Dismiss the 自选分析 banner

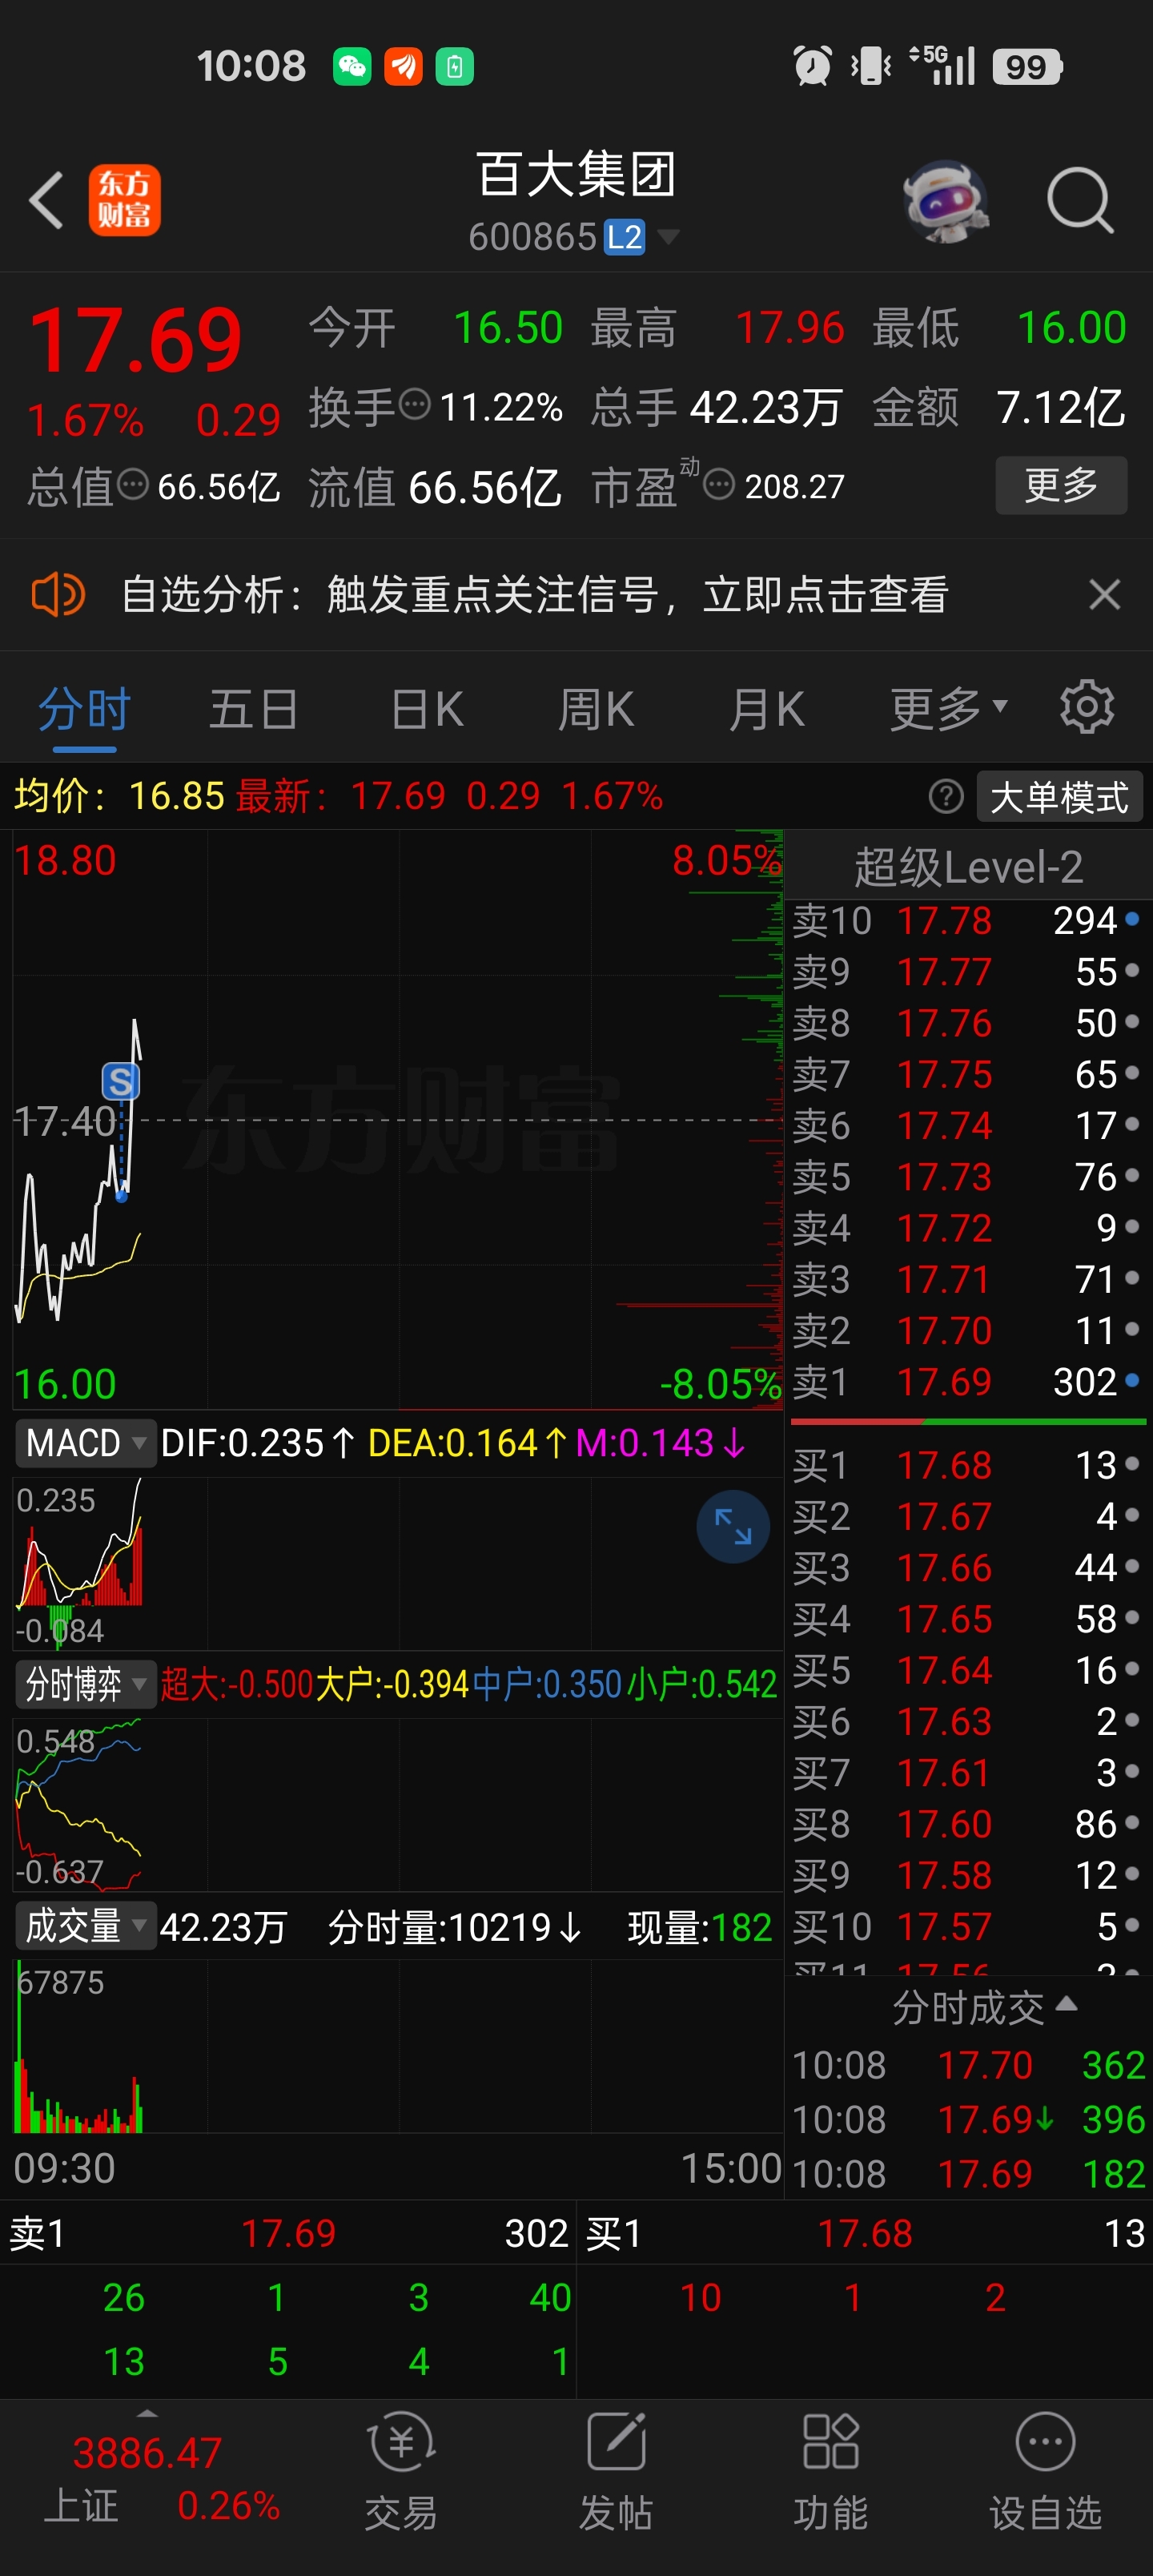click(1104, 594)
